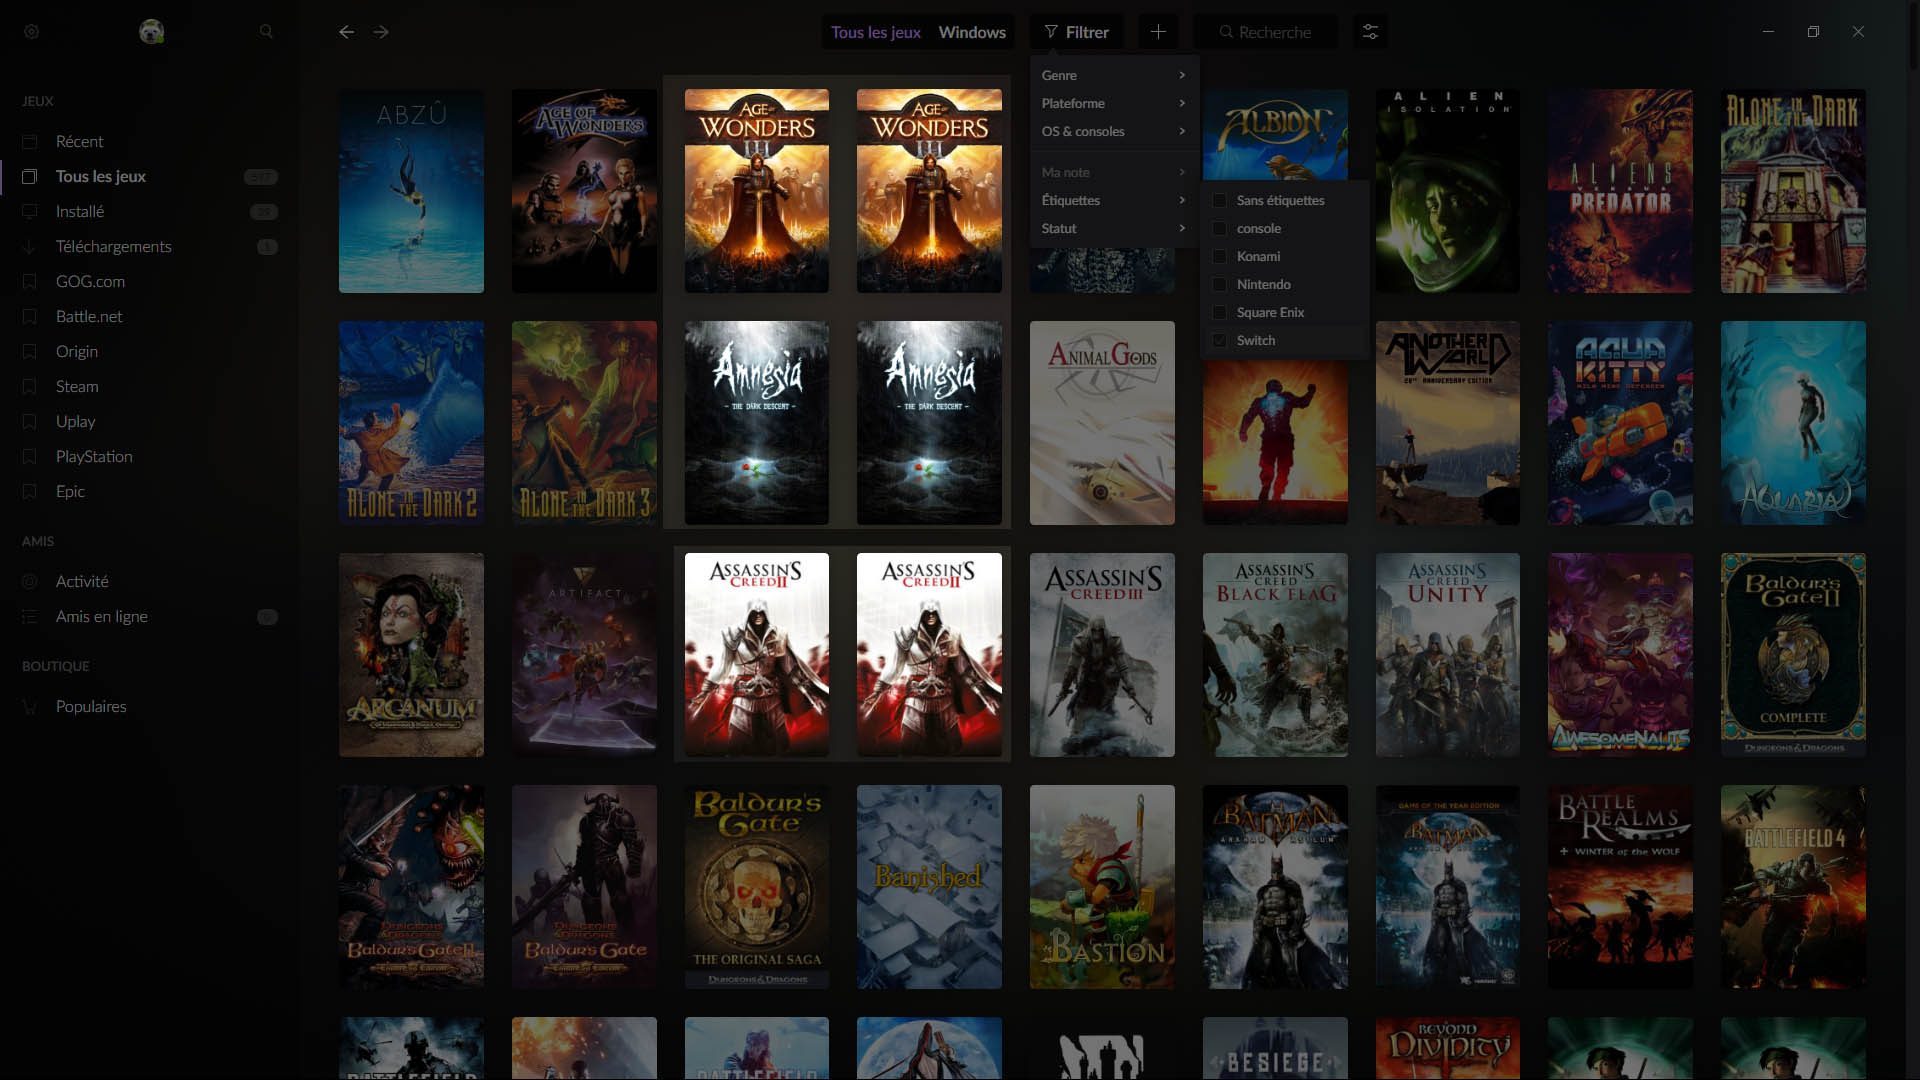Open the GOG.com library link
1920x1080 pixels.
click(150, 282)
